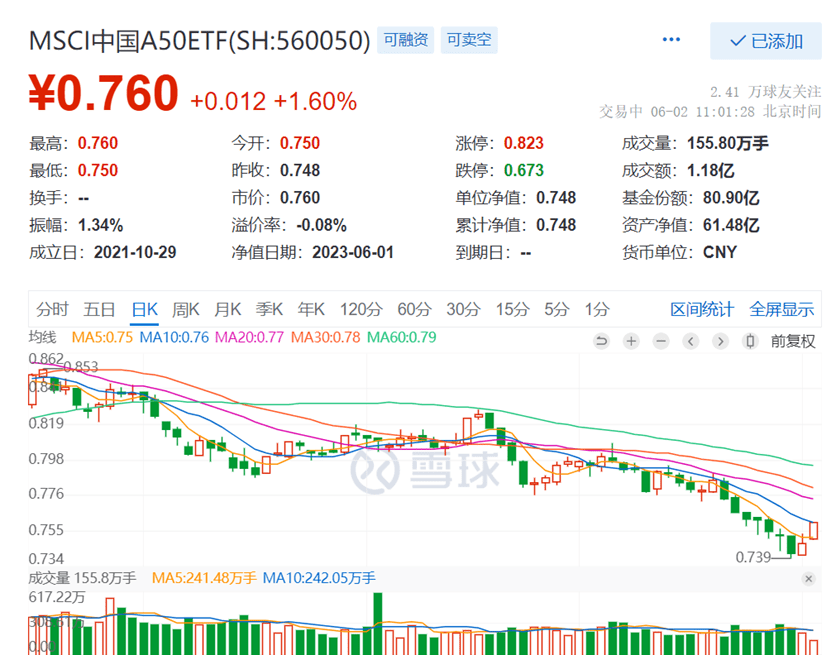Pan the chart right using arrow icon
831x655 pixels.
coord(719,342)
